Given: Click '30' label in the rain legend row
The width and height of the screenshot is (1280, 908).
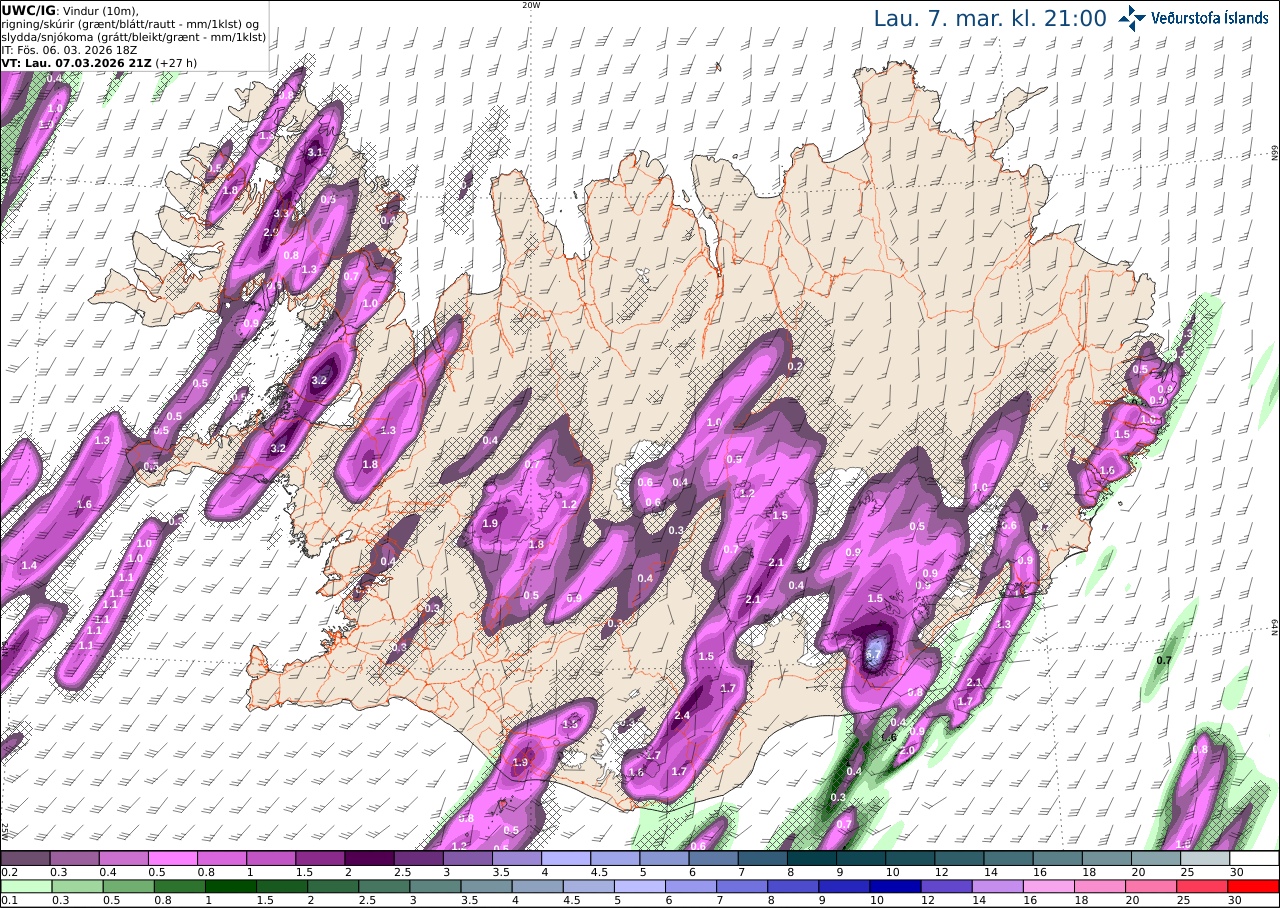Looking at the screenshot, I should coord(1236,900).
